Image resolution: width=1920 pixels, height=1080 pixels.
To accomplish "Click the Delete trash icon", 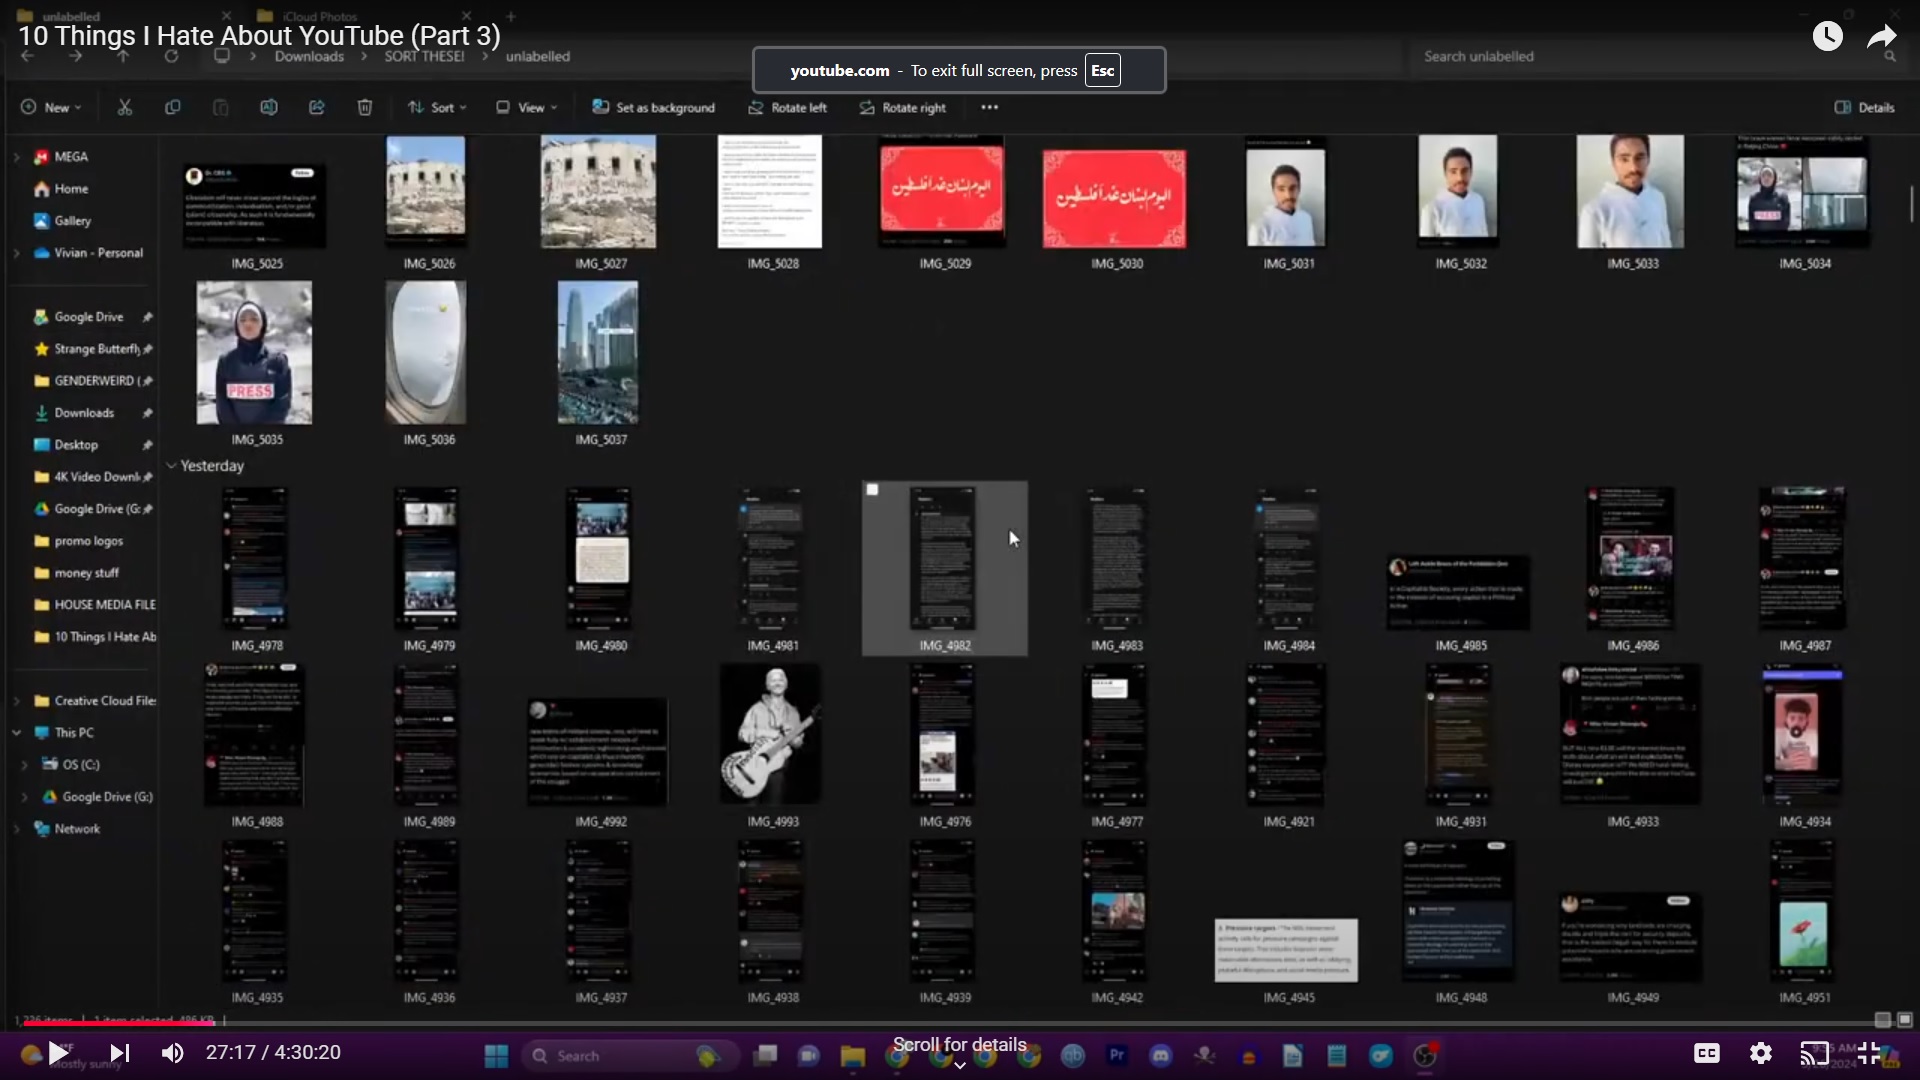I will coord(364,107).
